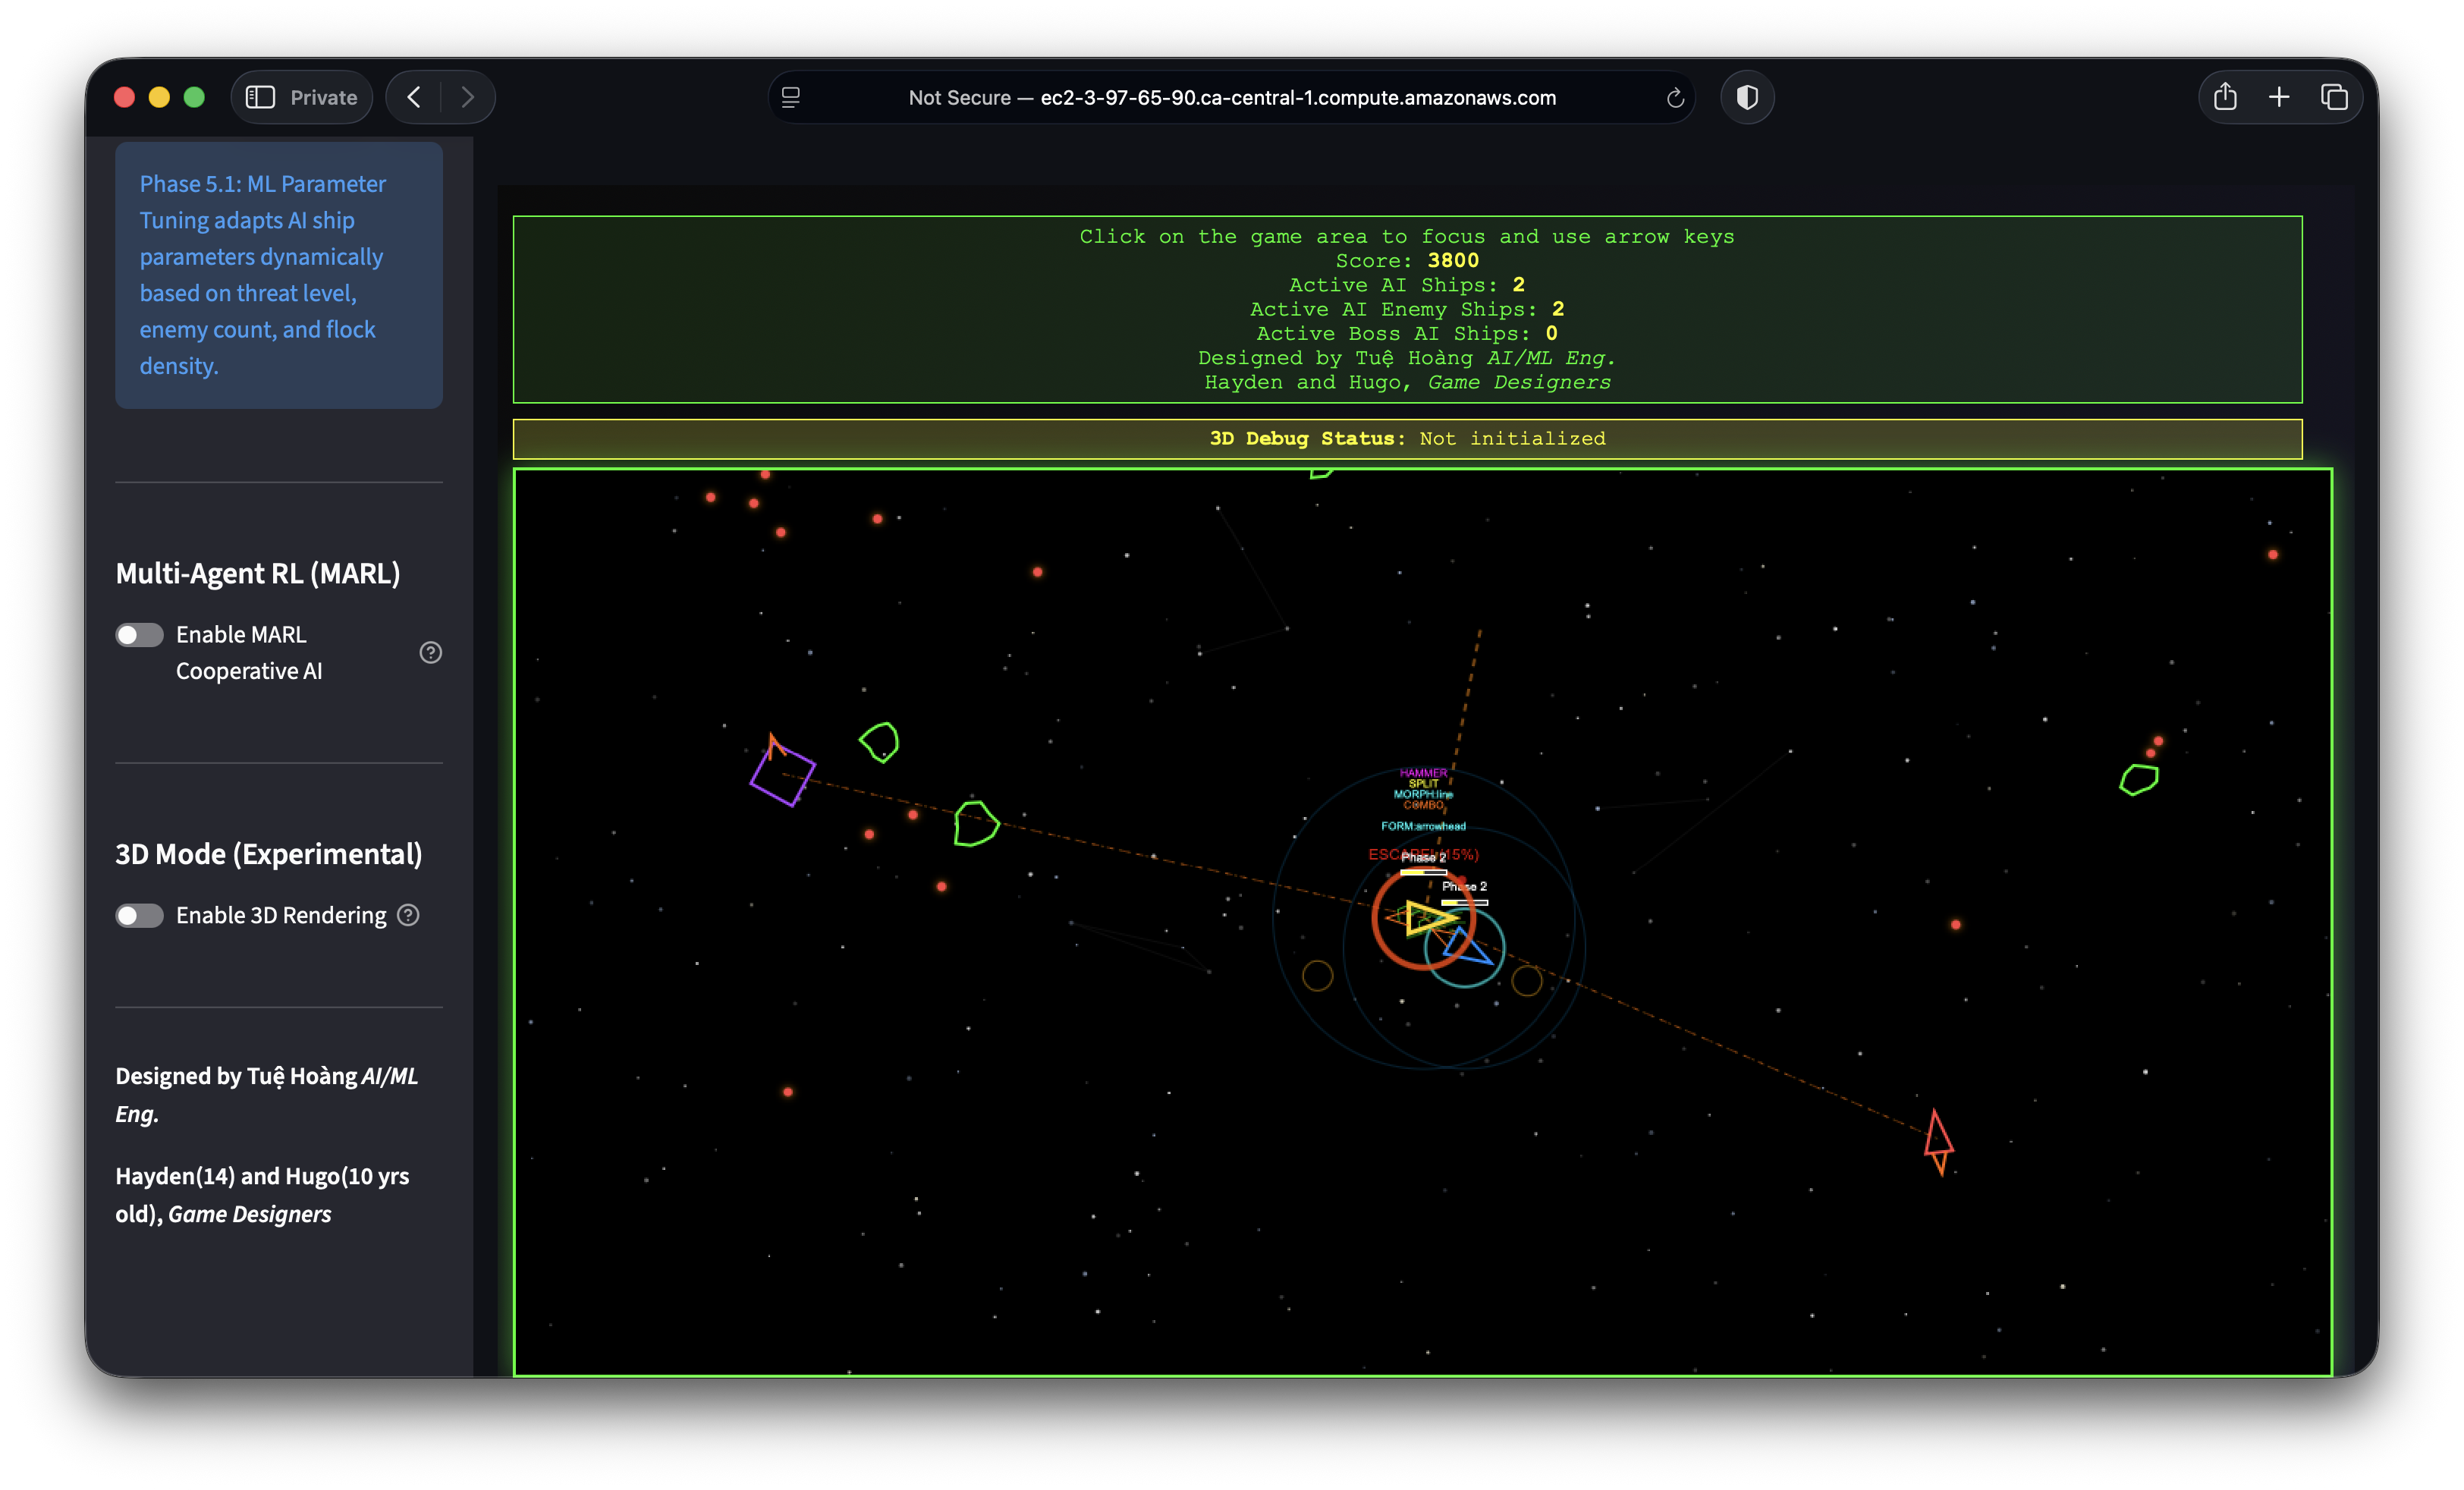This screenshot has height=1490, width=2464.
Task: Select the purple enemy ship
Action: click(x=784, y=773)
